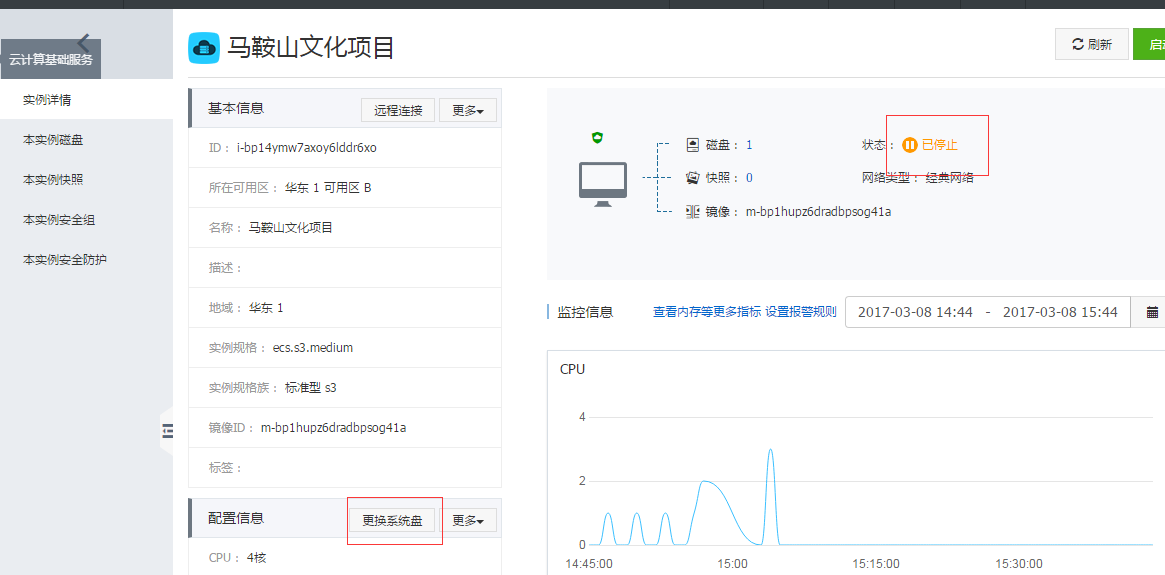1165x575 pixels.
Task: Select 实例详情 in sidebar
Action: click(x=86, y=100)
